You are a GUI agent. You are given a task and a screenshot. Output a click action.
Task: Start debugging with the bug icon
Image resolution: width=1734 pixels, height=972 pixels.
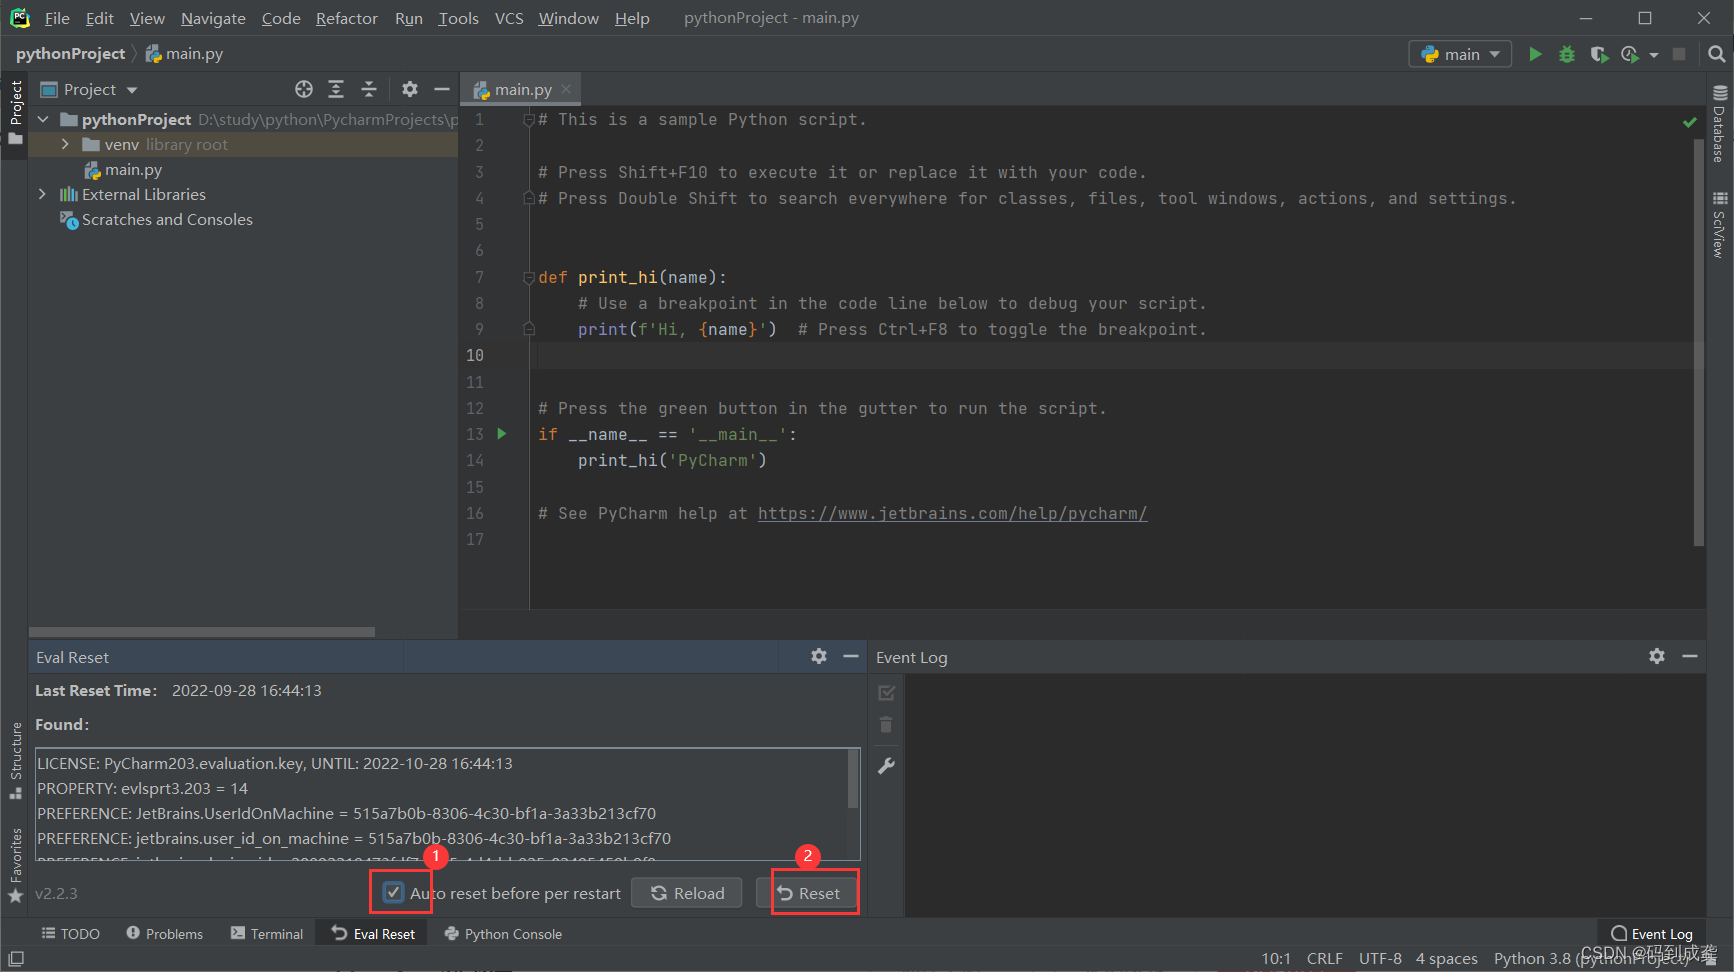[x=1566, y=53]
